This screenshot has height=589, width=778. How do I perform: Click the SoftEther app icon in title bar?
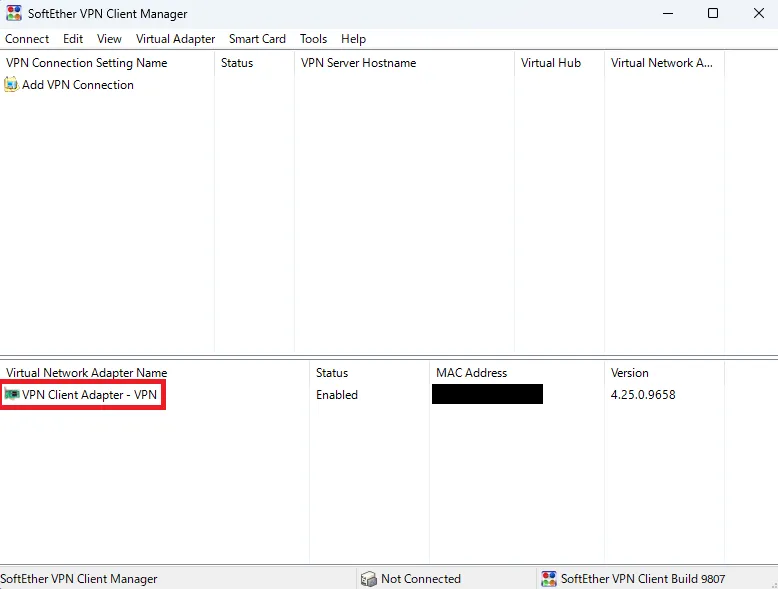point(14,13)
